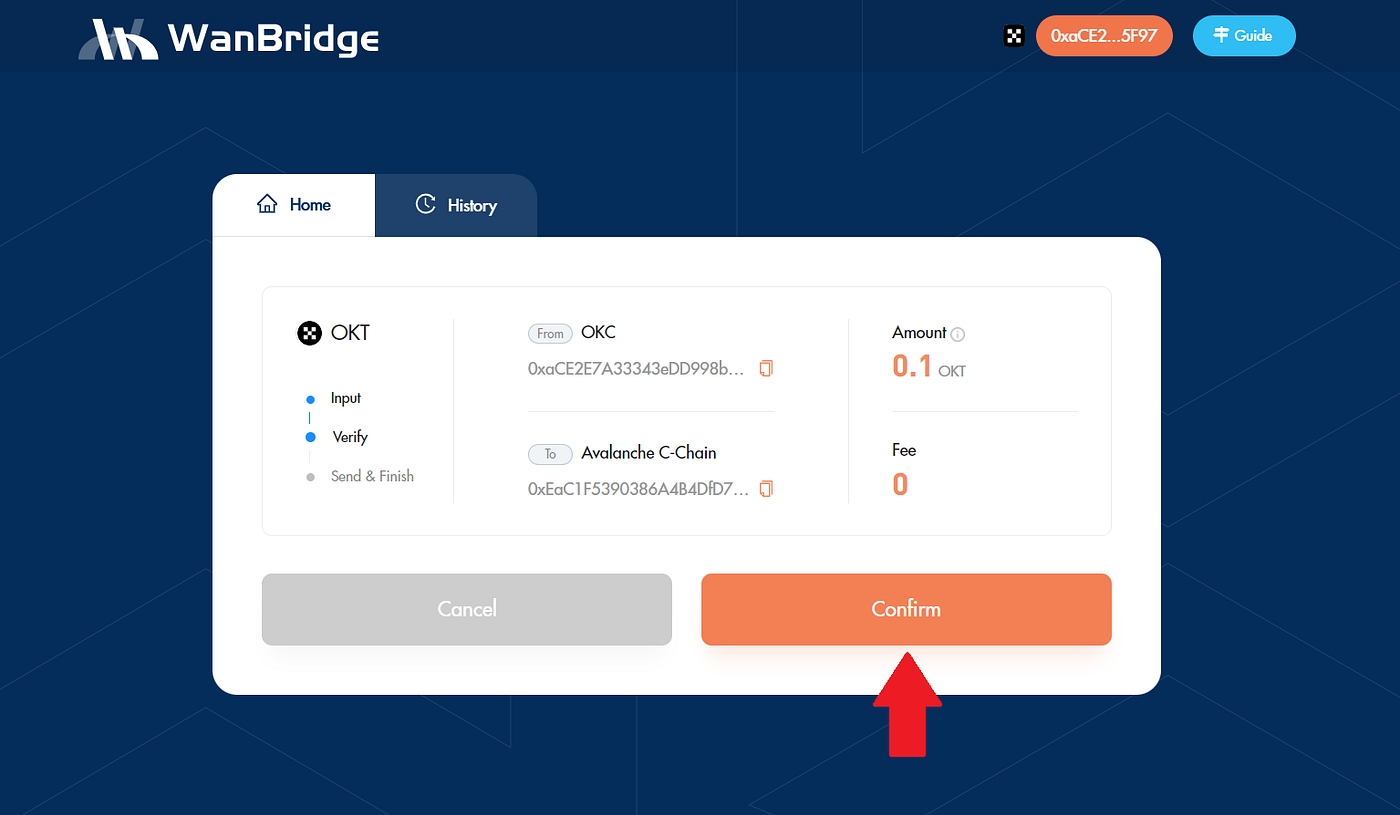The width and height of the screenshot is (1400, 815).
Task: Switch to the Home tab
Action: tap(294, 205)
